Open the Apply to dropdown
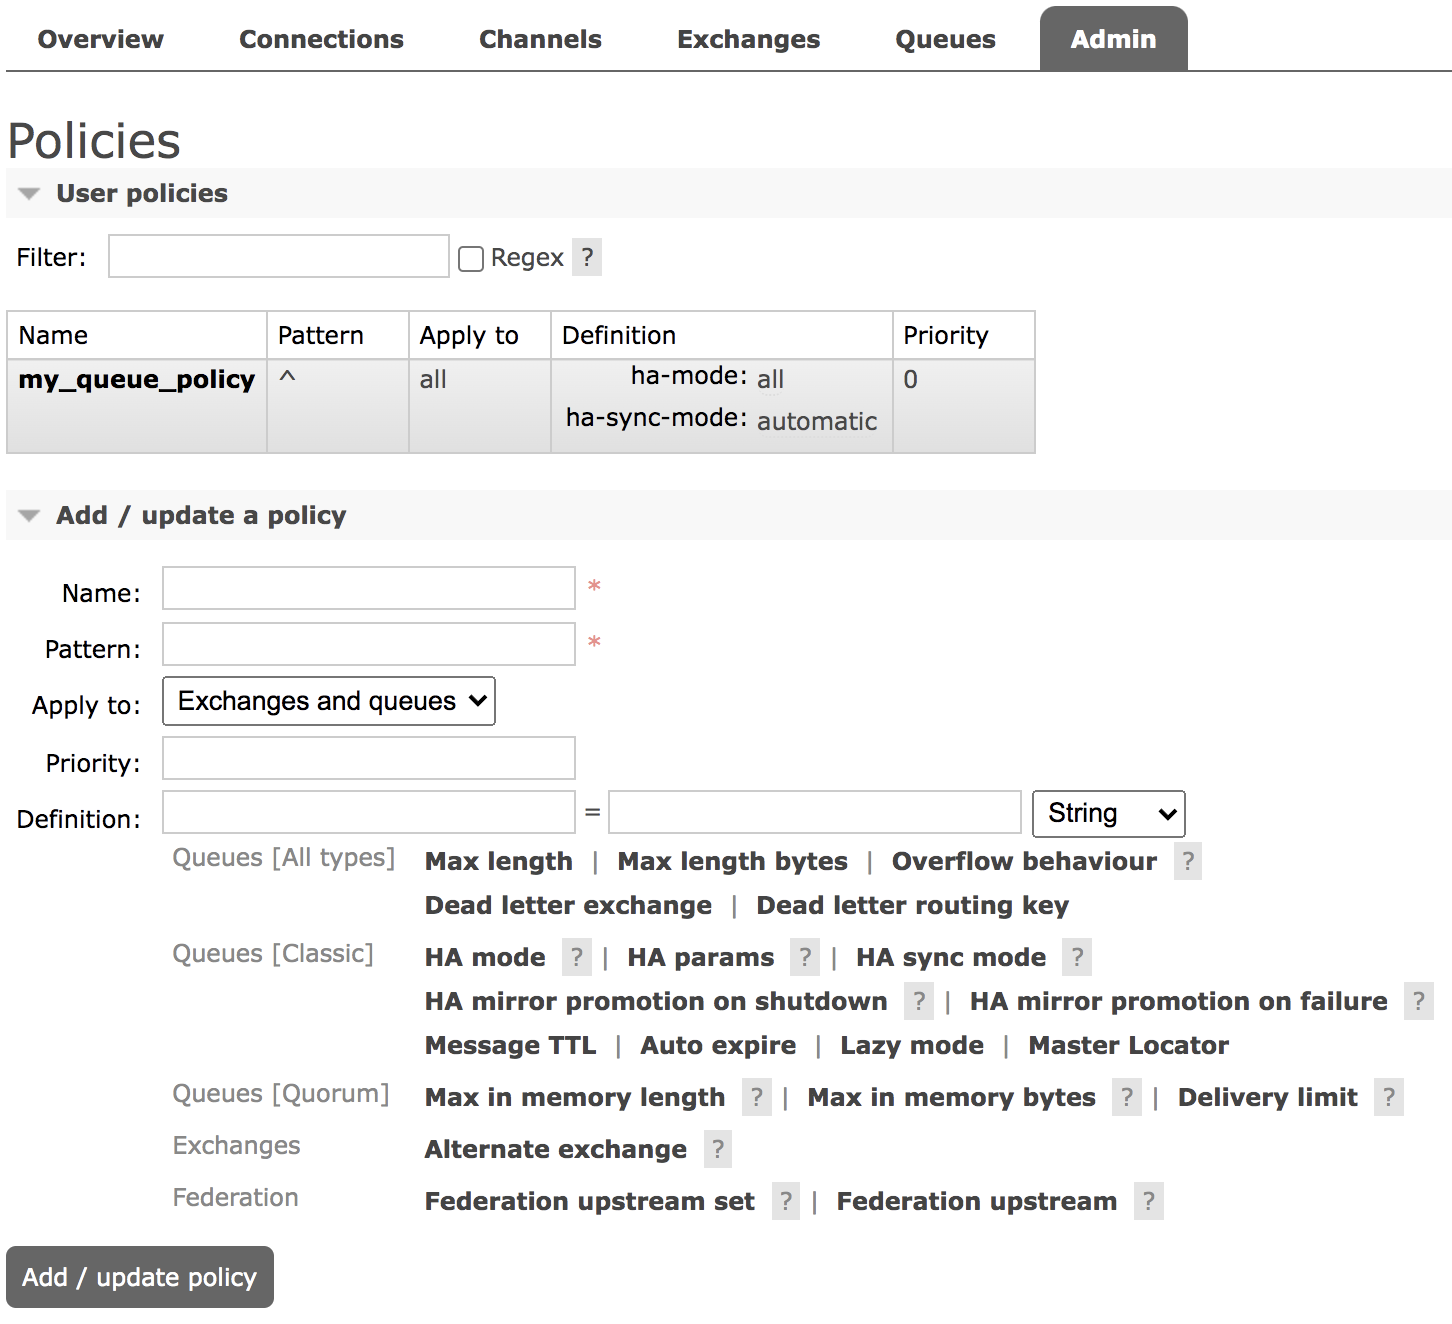1452x1324 pixels. pyautogui.click(x=329, y=701)
